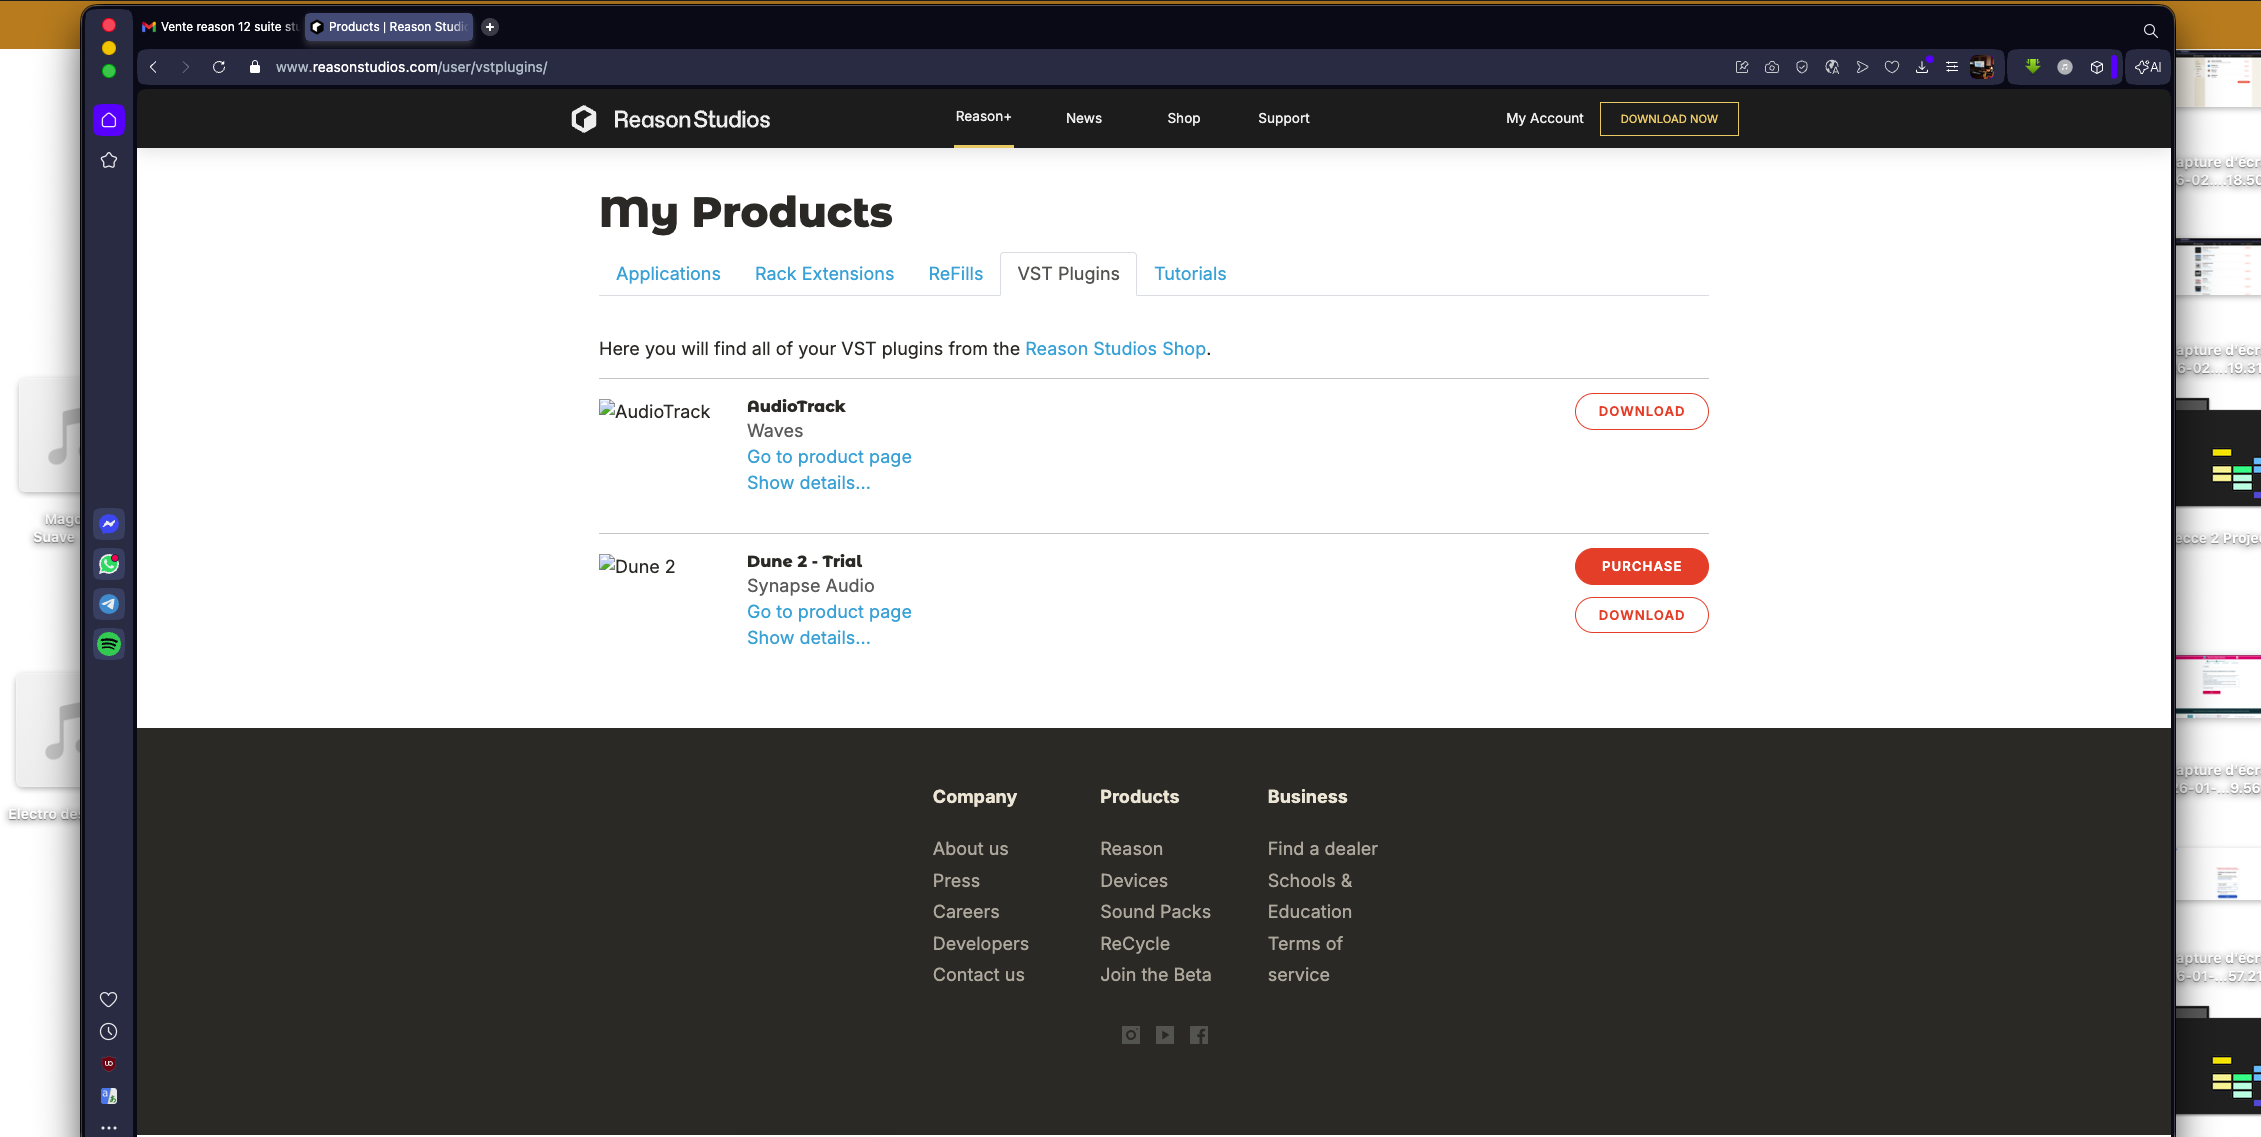Open Contact us in the footer

tap(978, 975)
